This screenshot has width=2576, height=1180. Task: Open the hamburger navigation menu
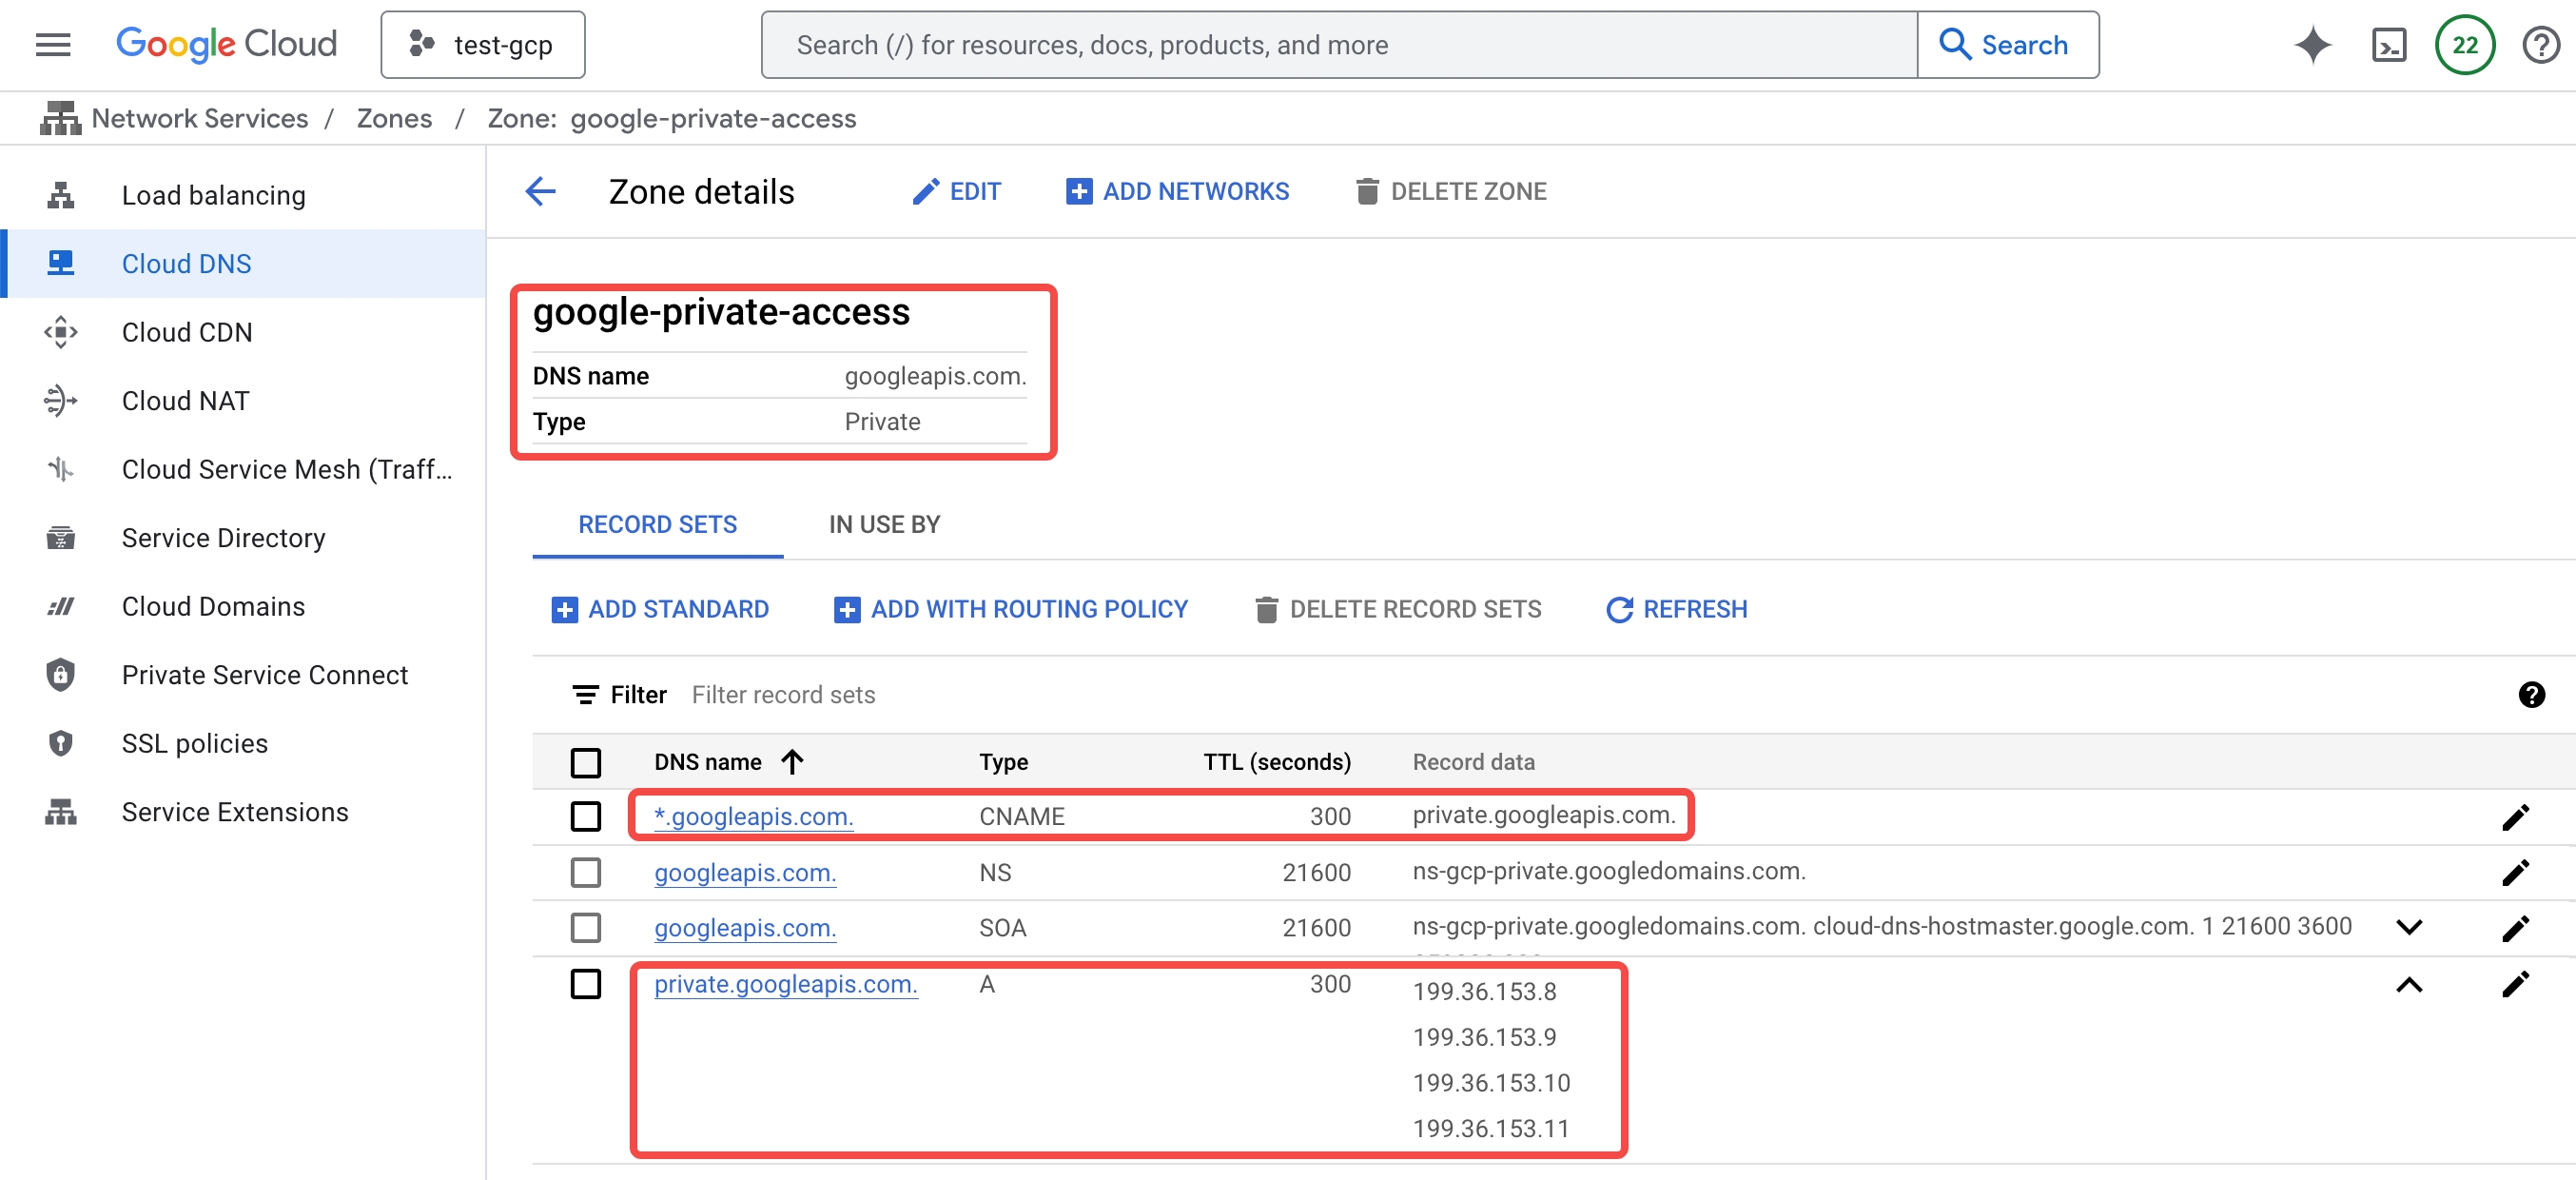[x=52, y=45]
